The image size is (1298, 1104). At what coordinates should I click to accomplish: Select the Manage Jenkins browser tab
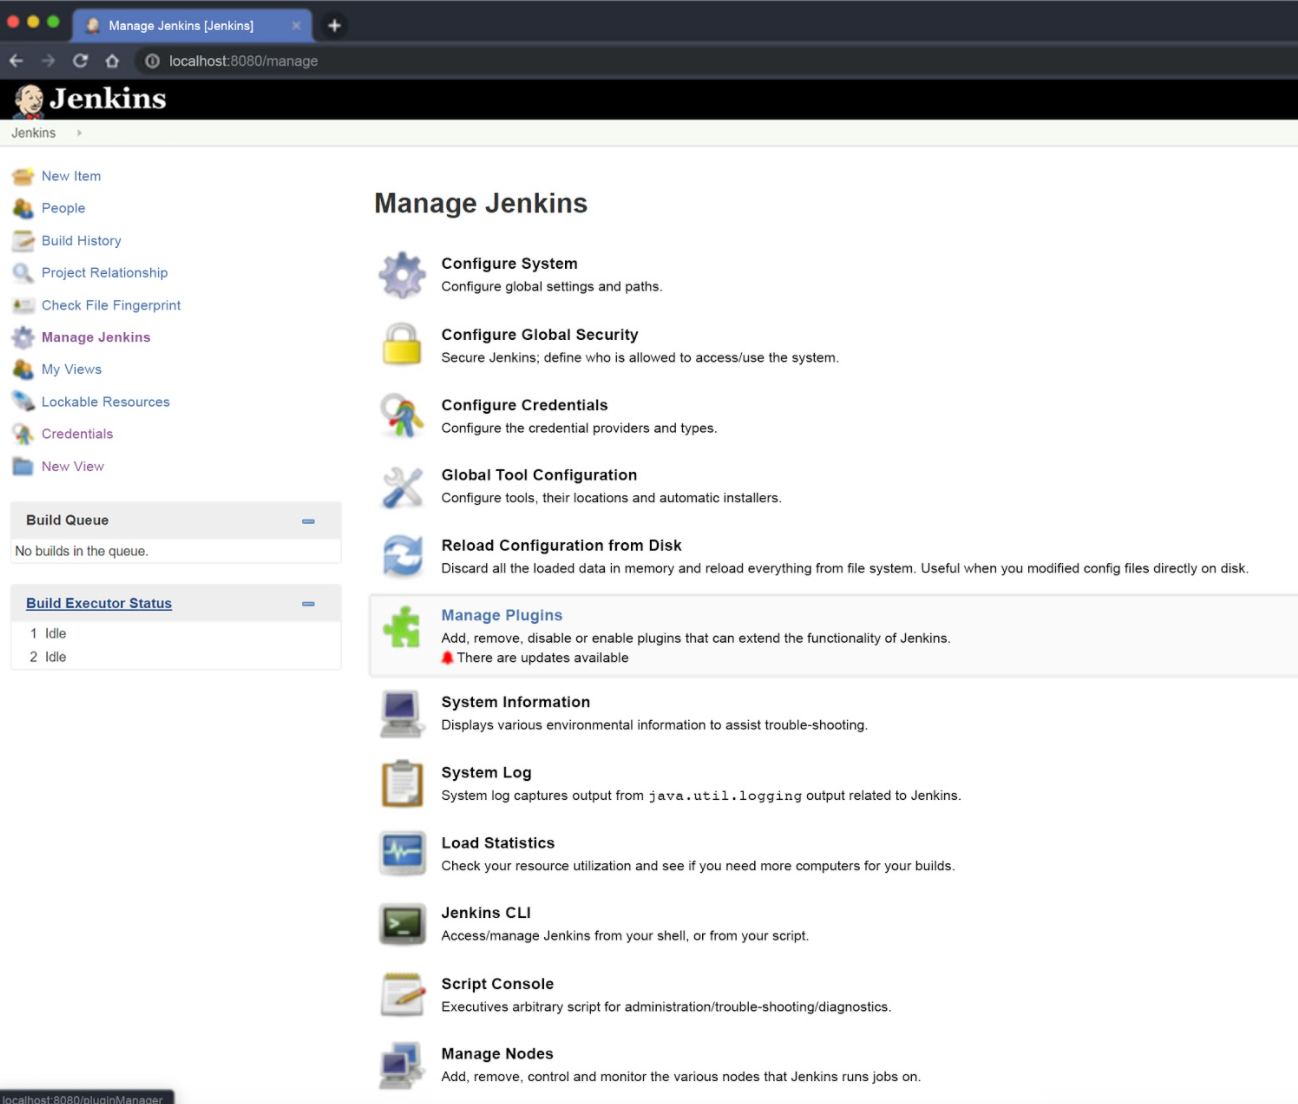point(192,26)
